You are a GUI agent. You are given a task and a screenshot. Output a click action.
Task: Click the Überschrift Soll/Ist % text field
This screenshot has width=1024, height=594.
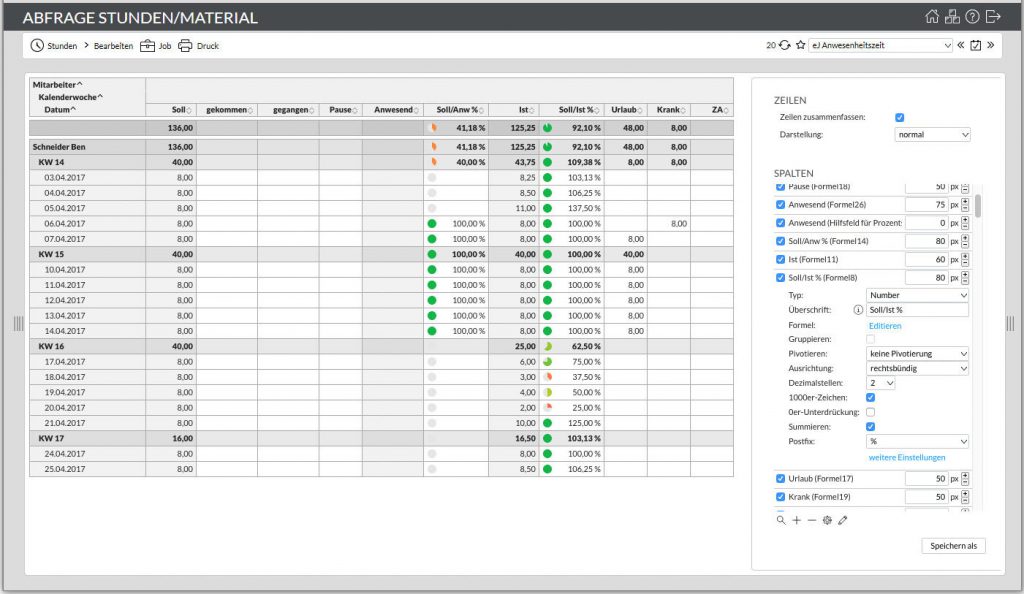pos(918,310)
